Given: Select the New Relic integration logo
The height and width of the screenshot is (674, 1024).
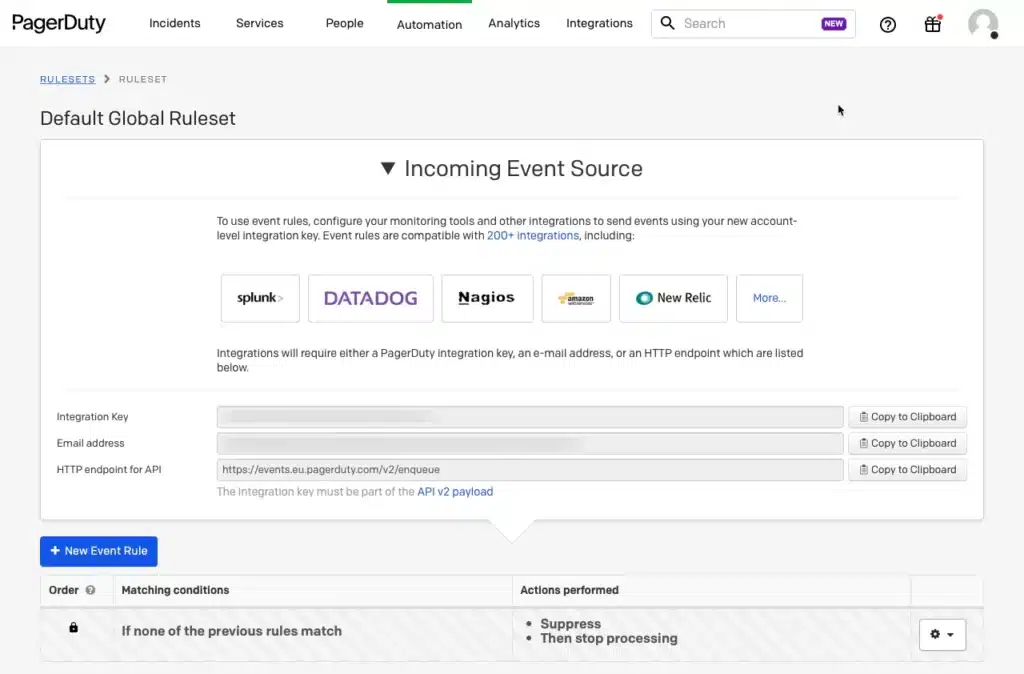Looking at the screenshot, I should click(x=673, y=298).
